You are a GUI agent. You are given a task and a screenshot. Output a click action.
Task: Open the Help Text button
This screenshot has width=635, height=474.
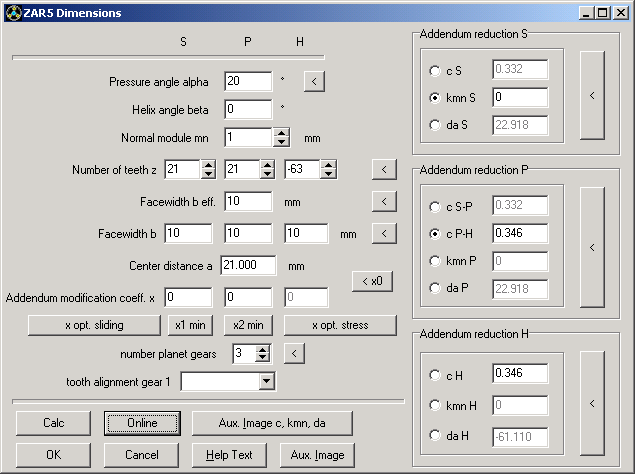coord(230,455)
